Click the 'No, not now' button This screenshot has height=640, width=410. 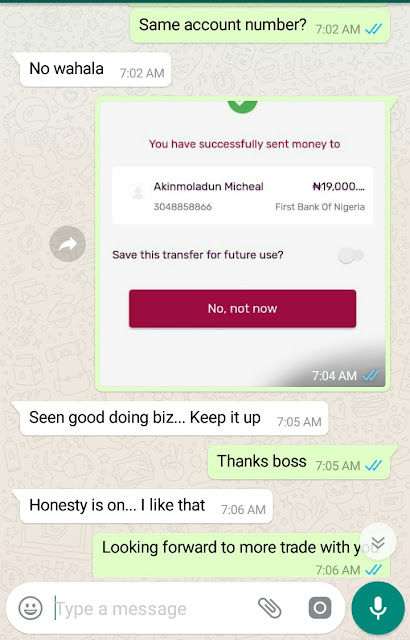[242, 308]
